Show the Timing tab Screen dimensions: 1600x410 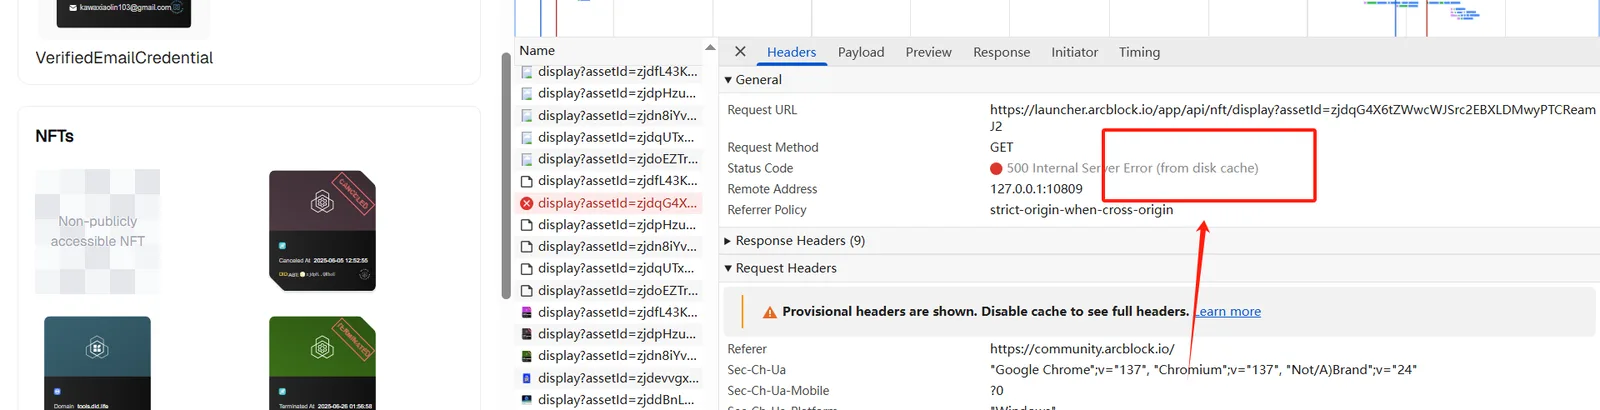point(1139,52)
